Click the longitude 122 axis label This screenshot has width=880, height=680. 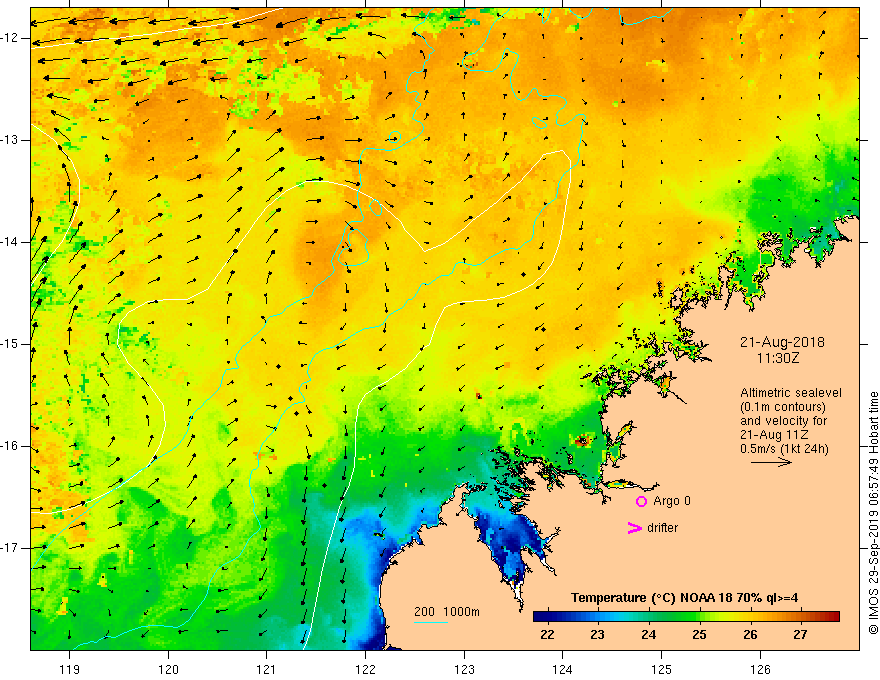click(365, 670)
